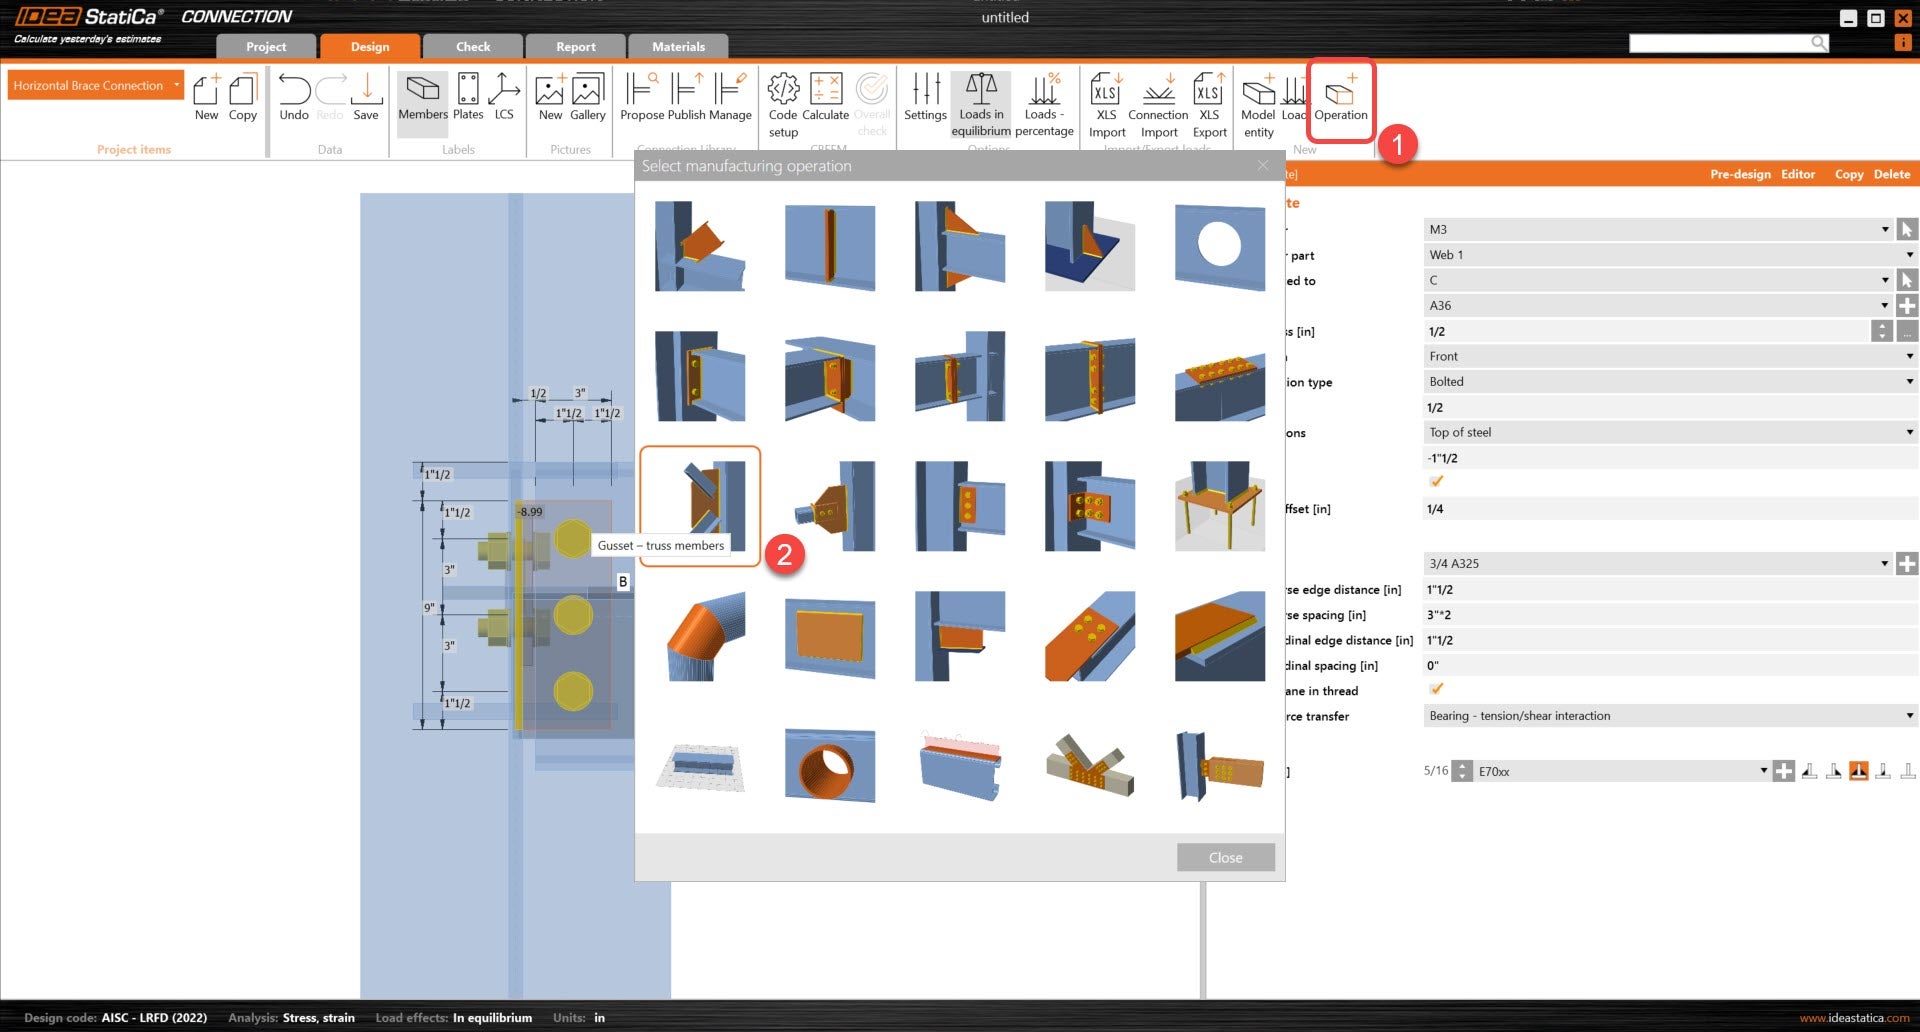The image size is (1920, 1032).
Task: Select the Members tool in Labels group
Action: tap(422, 98)
